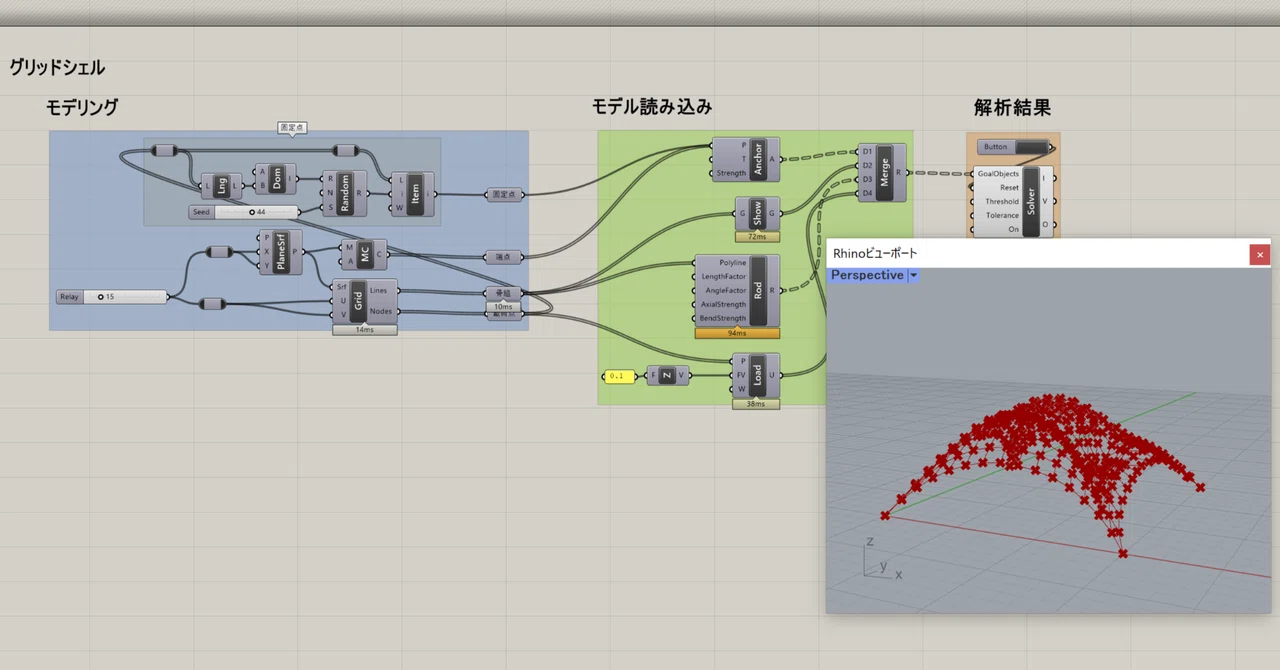The height and width of the screenshot is (670, 1280).
Task: Click the Button toggle above Solver
Action: 1015,147
